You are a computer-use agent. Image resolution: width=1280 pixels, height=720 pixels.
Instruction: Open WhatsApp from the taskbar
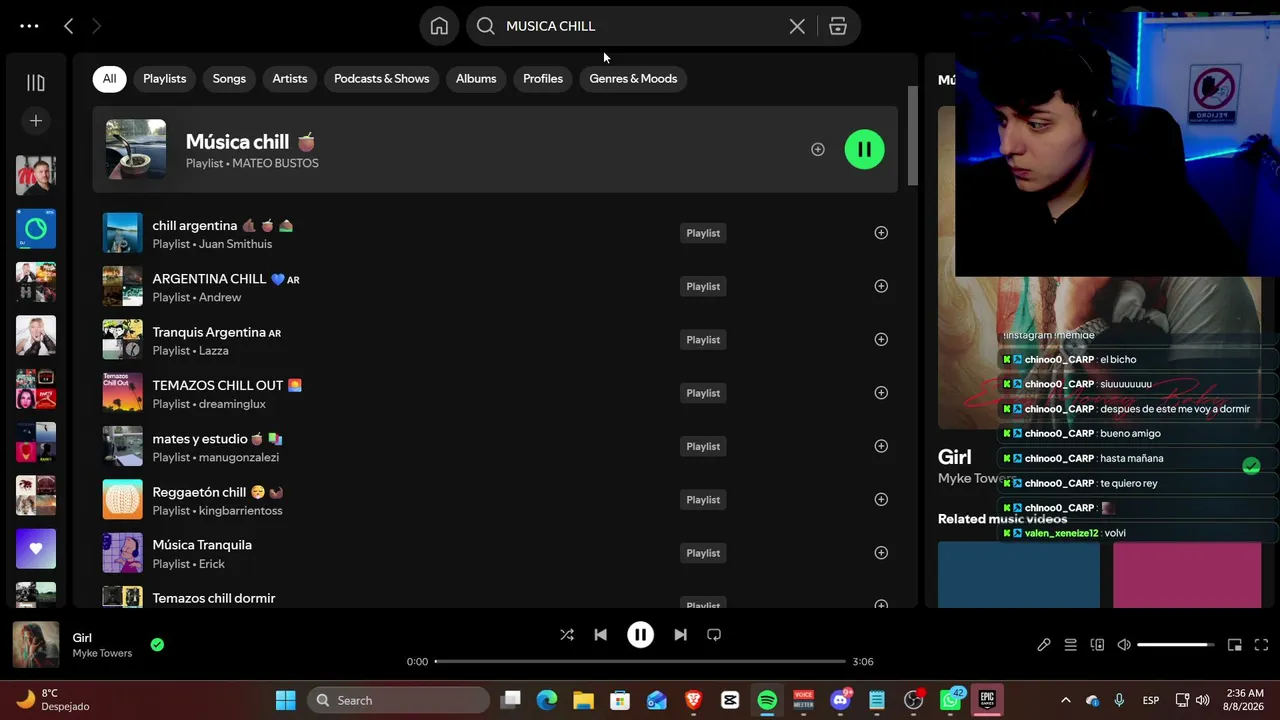point(950,700)
